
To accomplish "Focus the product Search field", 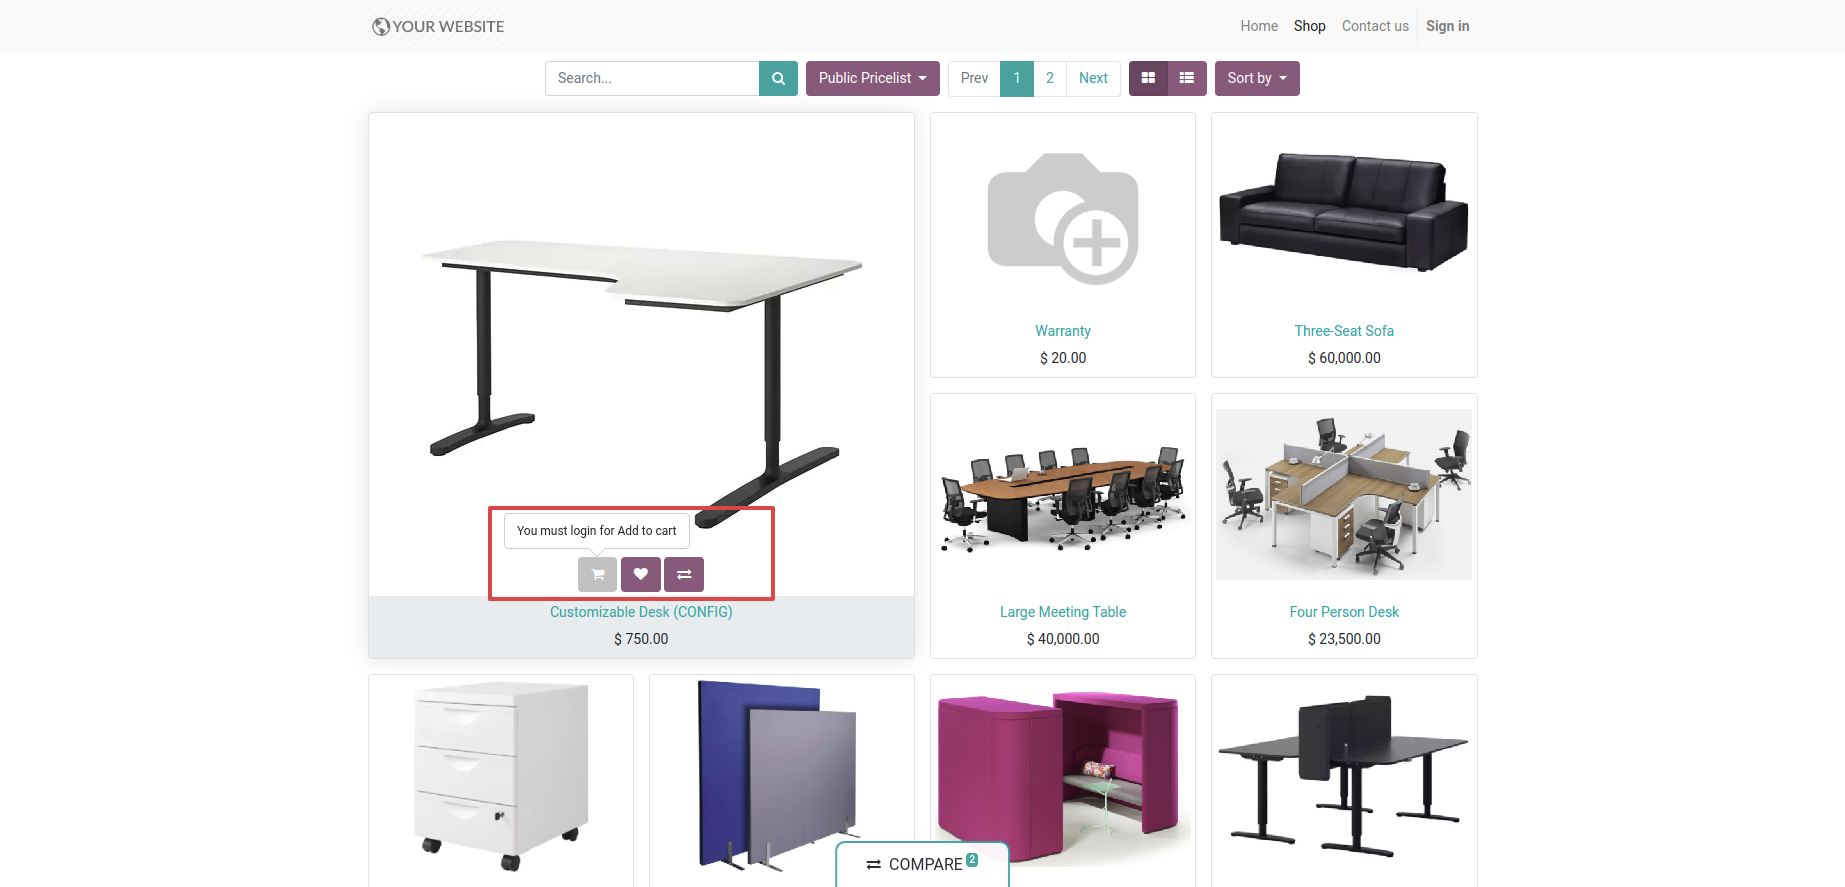I will tap(652, 78).
